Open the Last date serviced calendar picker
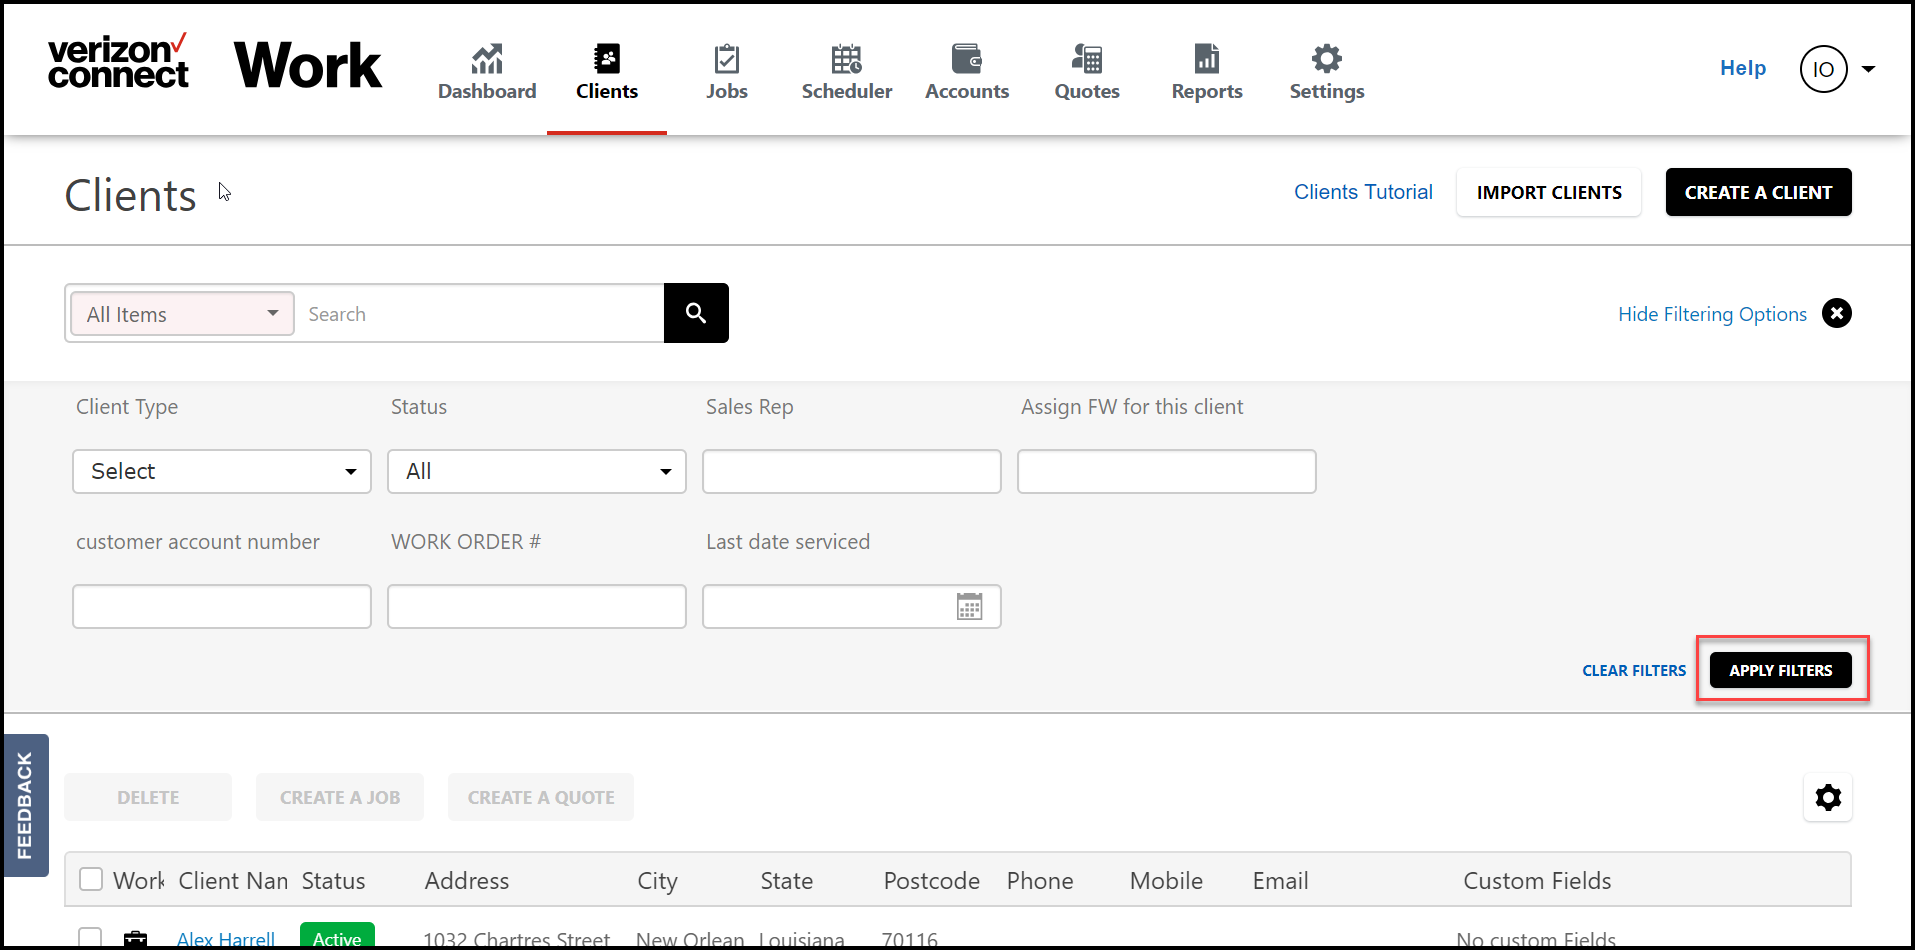This screenshot has height=950, width=1915. pos(969,606)
